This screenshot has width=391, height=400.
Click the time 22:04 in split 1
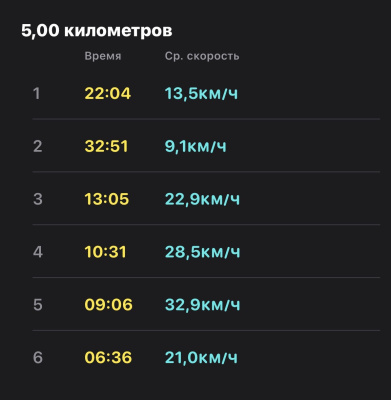(108, 93)
